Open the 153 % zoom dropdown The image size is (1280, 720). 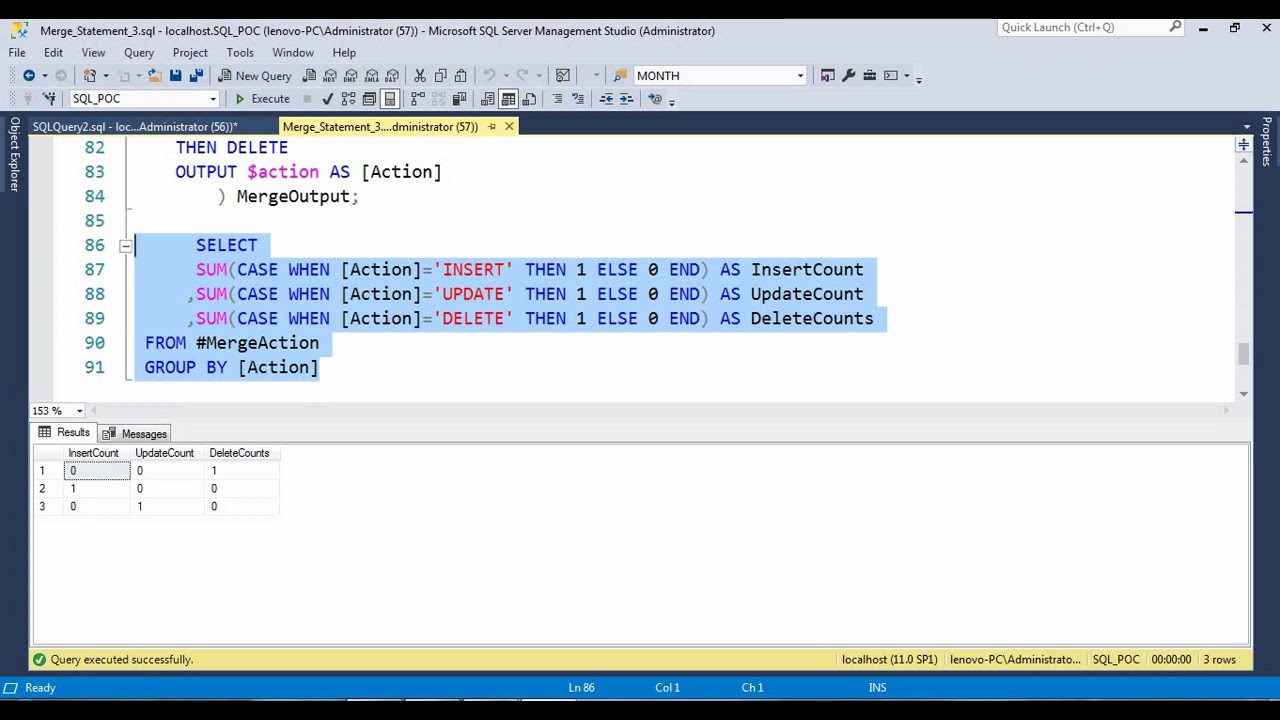79,411
